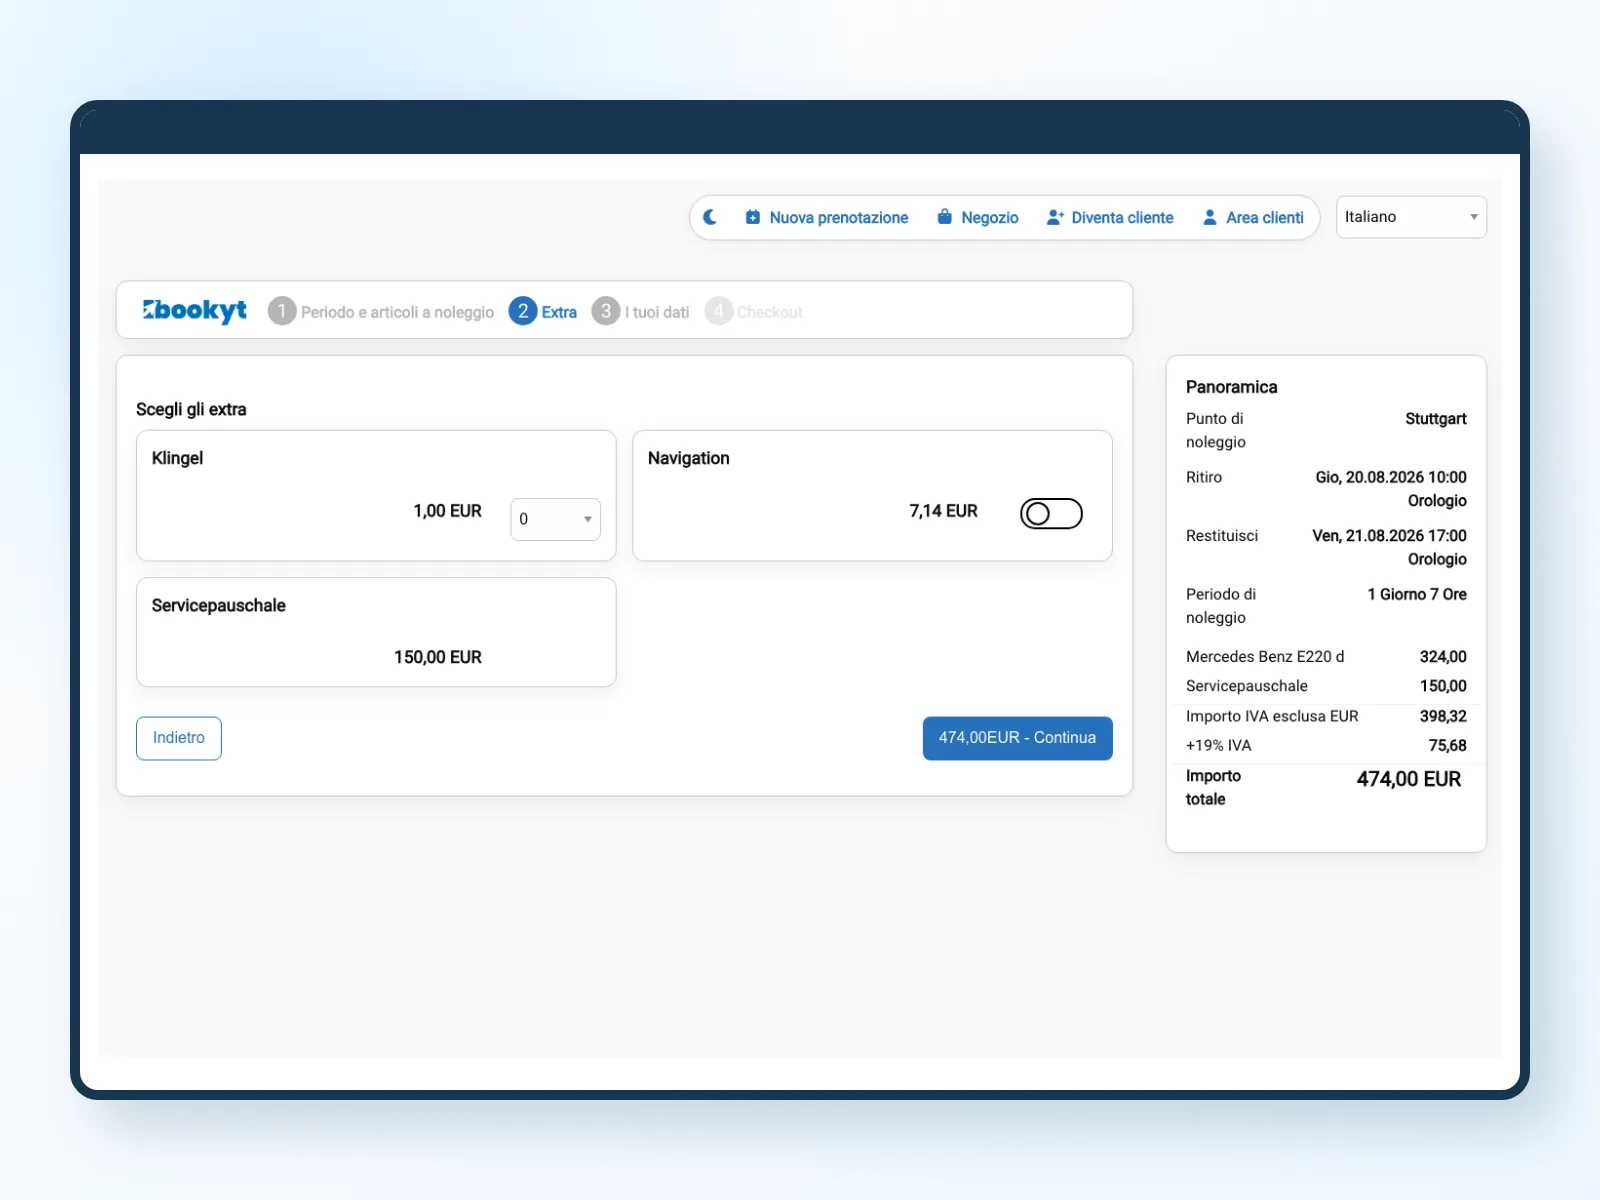Click 474,00EUR - Continua button

(1017, 738)
